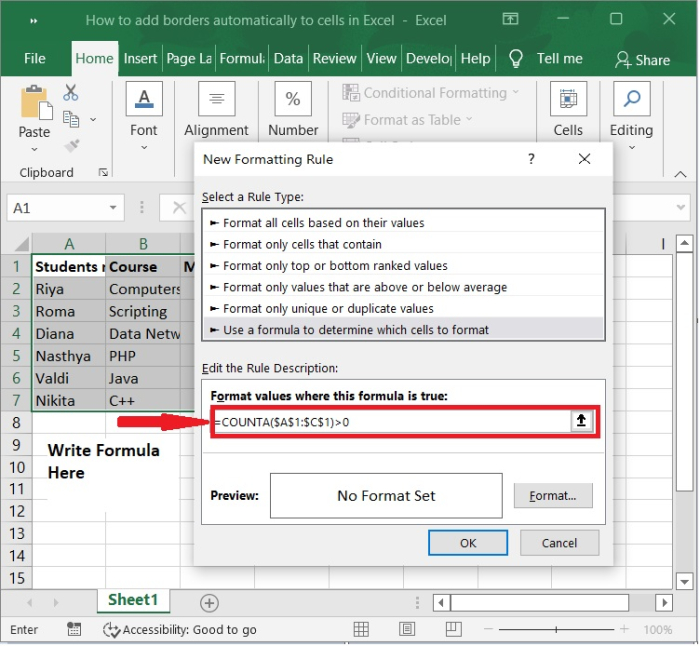700x646 pixels.
Task: Click the OK button
Action: click(468, 543)
